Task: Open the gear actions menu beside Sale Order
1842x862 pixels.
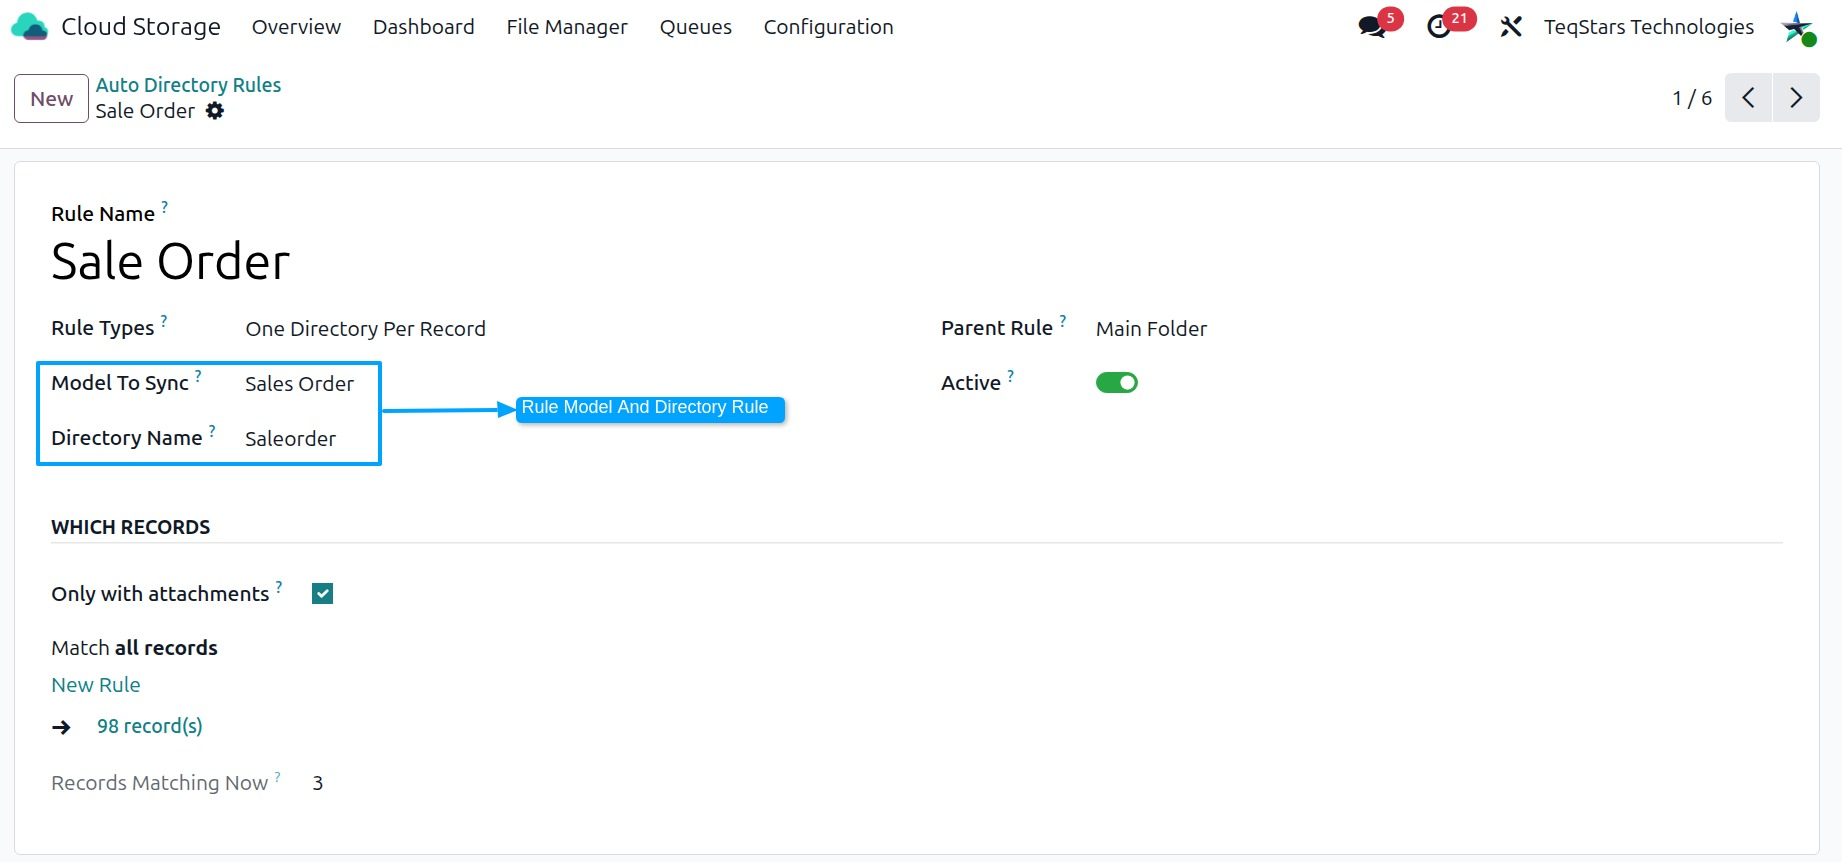Action: coord(215,111)
